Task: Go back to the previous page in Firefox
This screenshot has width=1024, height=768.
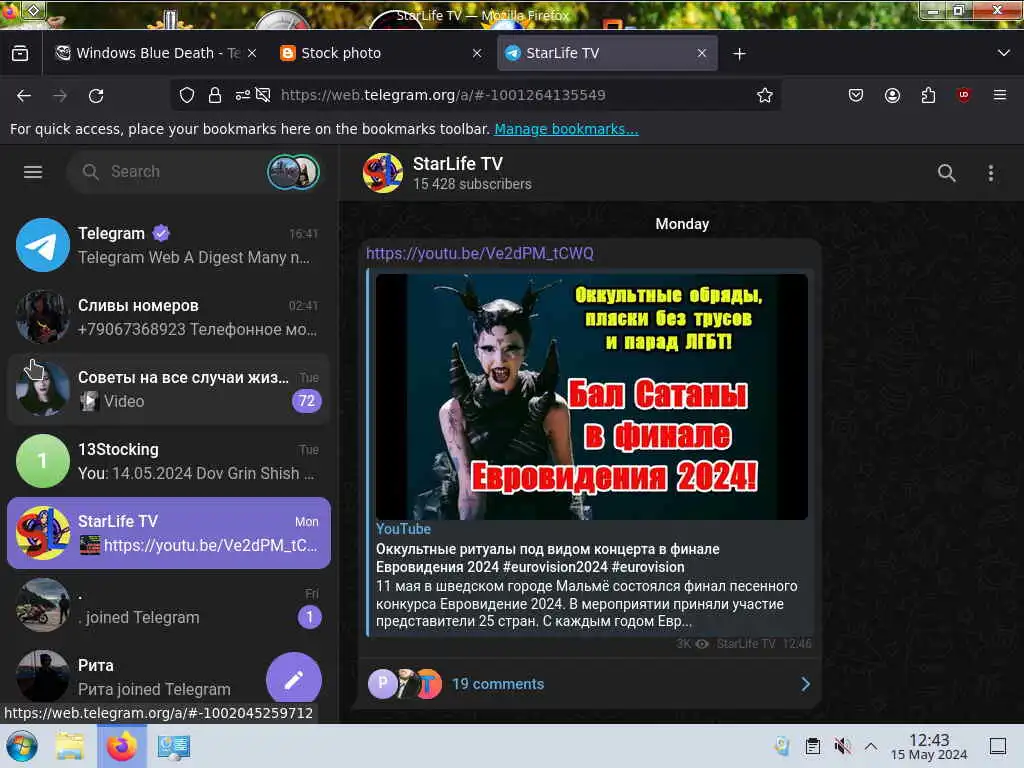Action: [x=24, y=96]
